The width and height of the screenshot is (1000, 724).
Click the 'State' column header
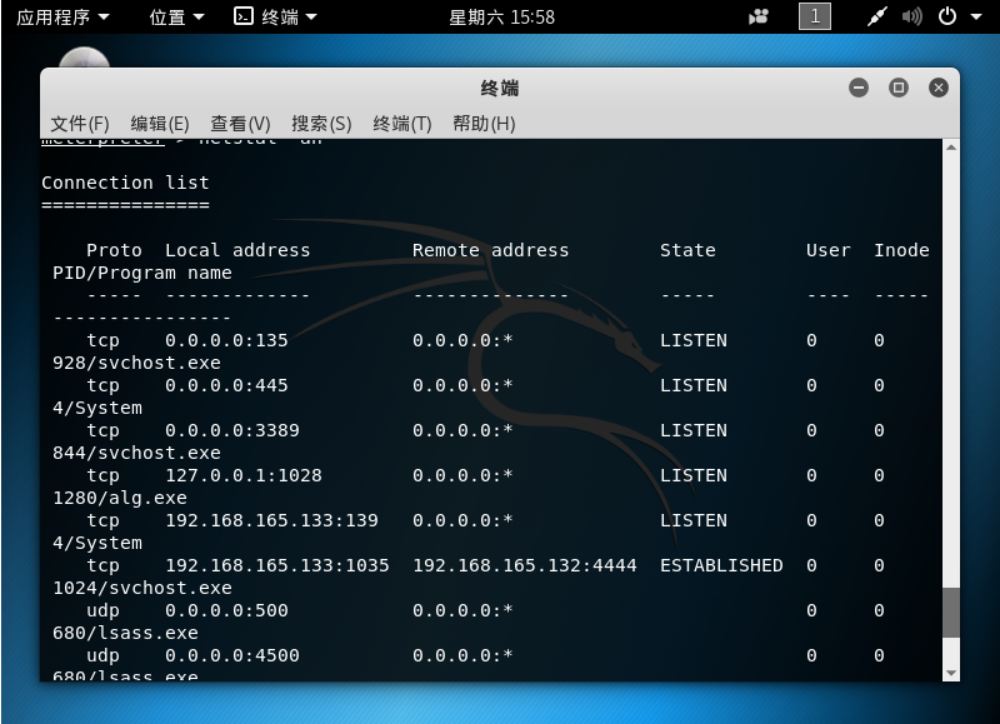pyautogui.click(x=688, y=250)
